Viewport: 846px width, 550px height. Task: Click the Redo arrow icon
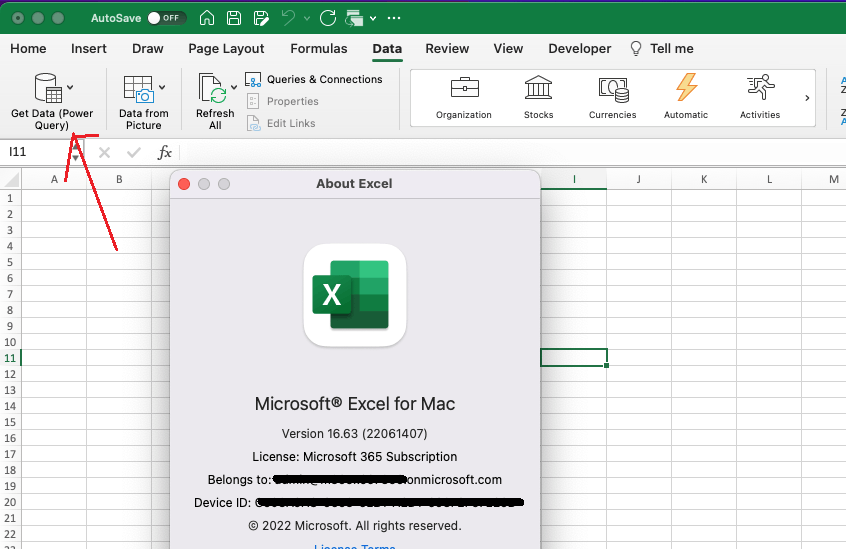327,18
